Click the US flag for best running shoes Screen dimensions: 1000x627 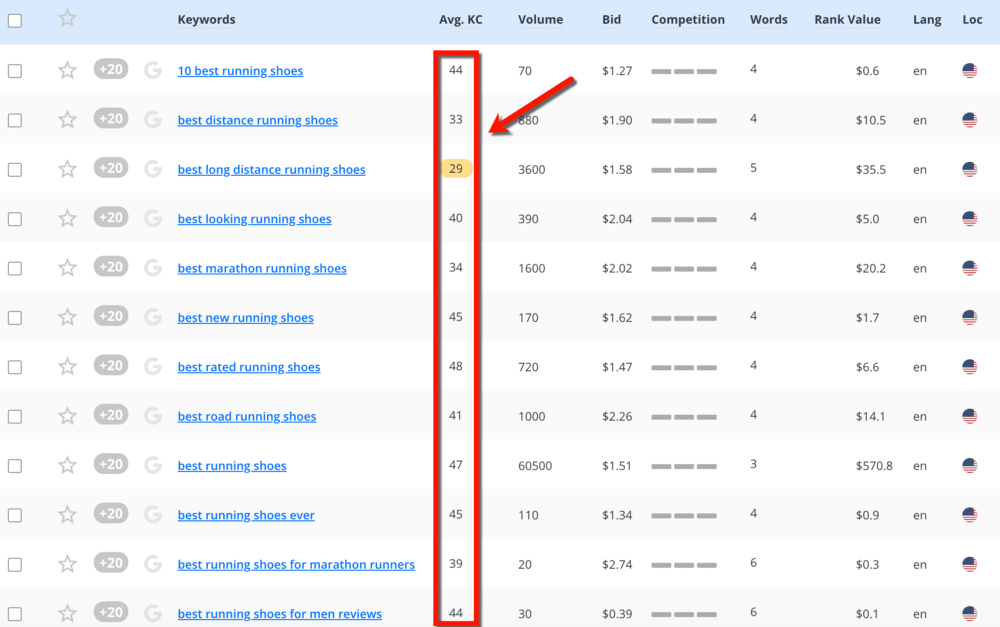[x=970, y=464]
